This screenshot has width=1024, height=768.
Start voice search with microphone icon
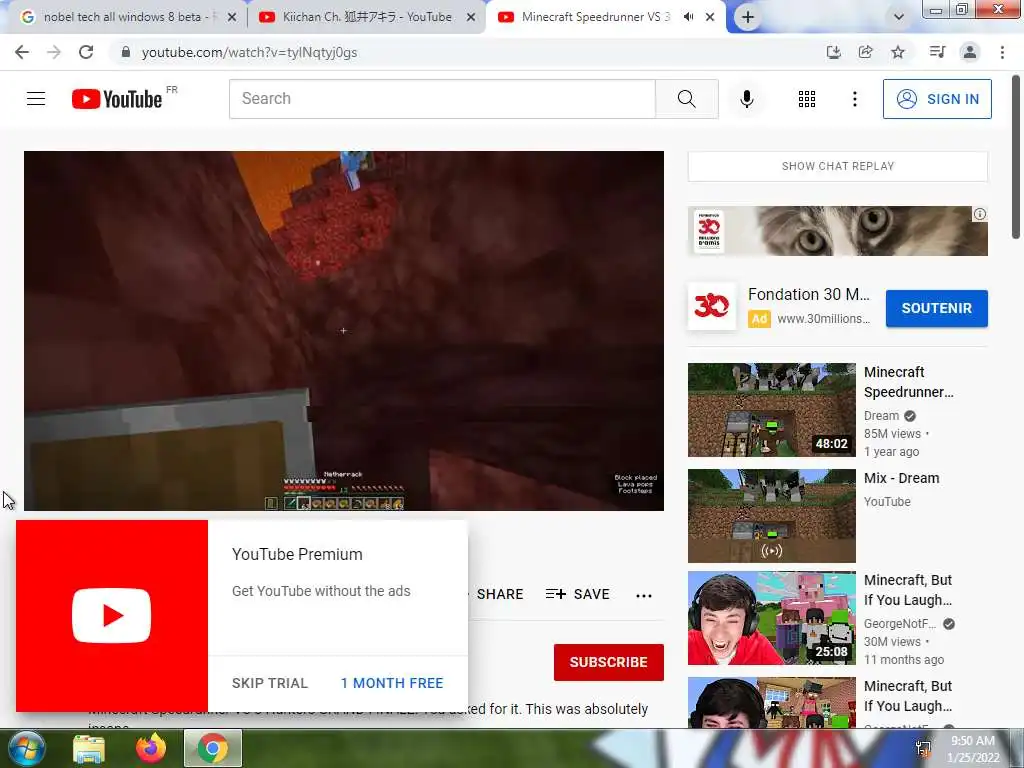(x=746, y=99)
